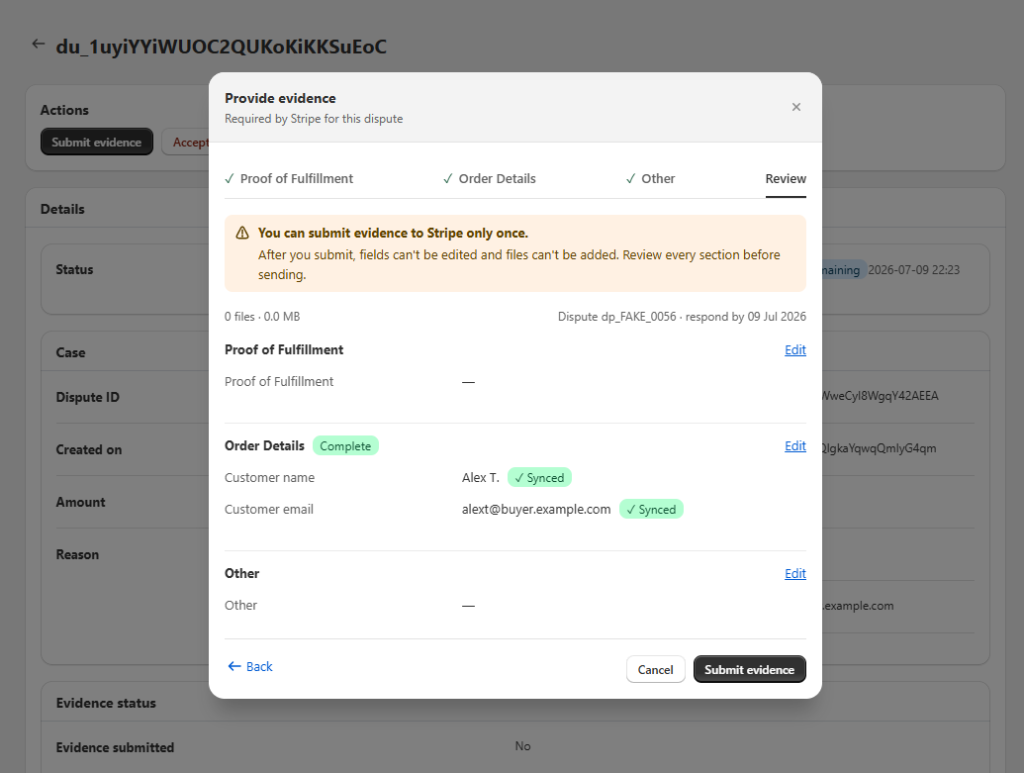Open the Proof of Fulfillment step tab
Image resolution: width=1024 pixels, height=773 pixels.
click(x=289, y=178)
